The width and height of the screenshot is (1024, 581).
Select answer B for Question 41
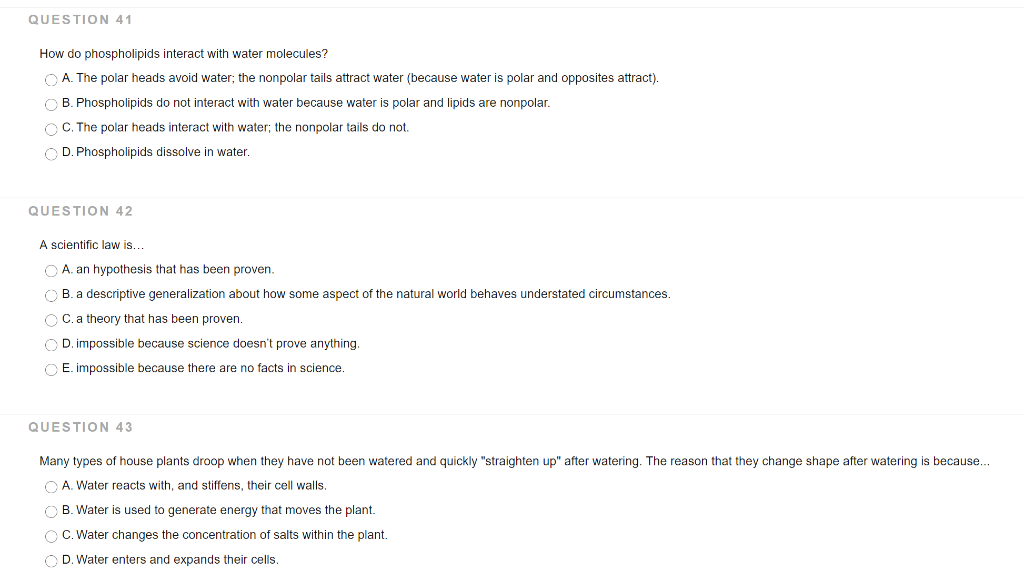[x=51, y=104]
